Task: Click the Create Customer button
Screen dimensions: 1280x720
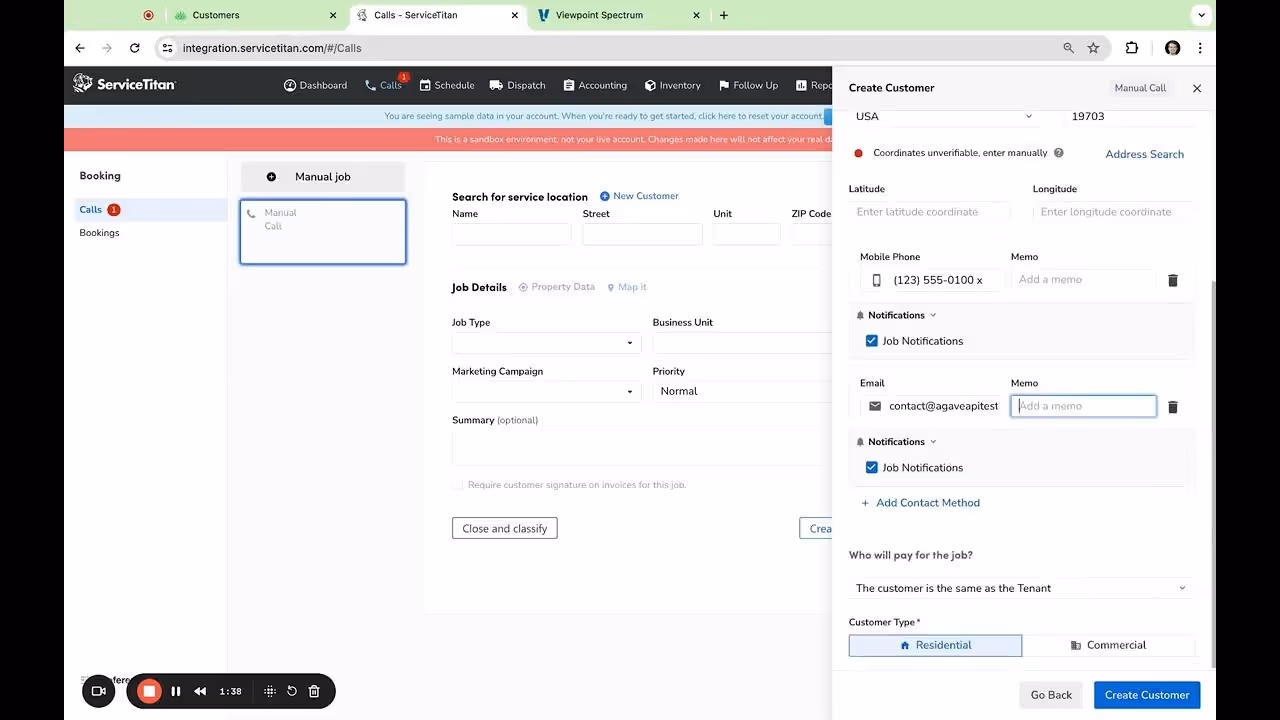Action: (x=1147, y=695)
